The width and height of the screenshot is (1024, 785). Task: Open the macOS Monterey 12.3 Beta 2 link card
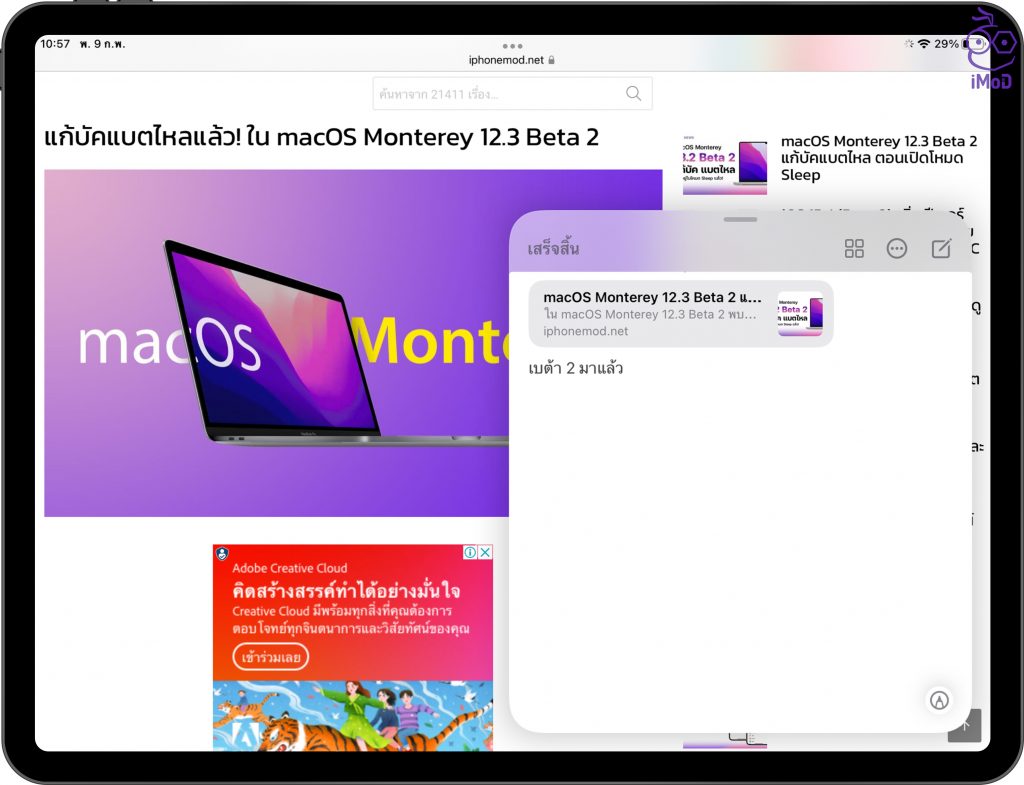[680, 314]
